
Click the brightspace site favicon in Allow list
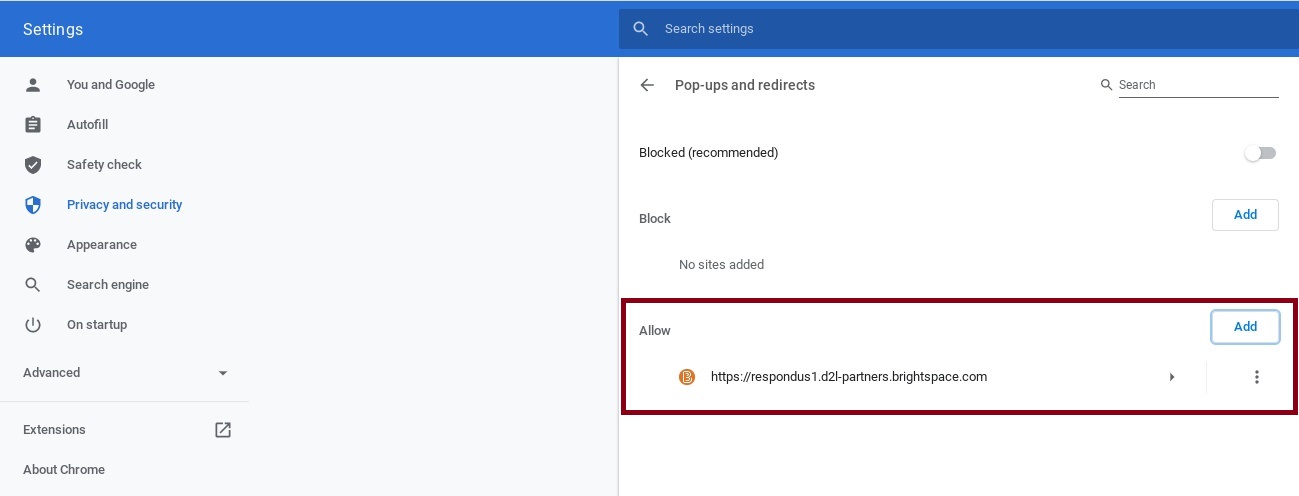[687, 377]
